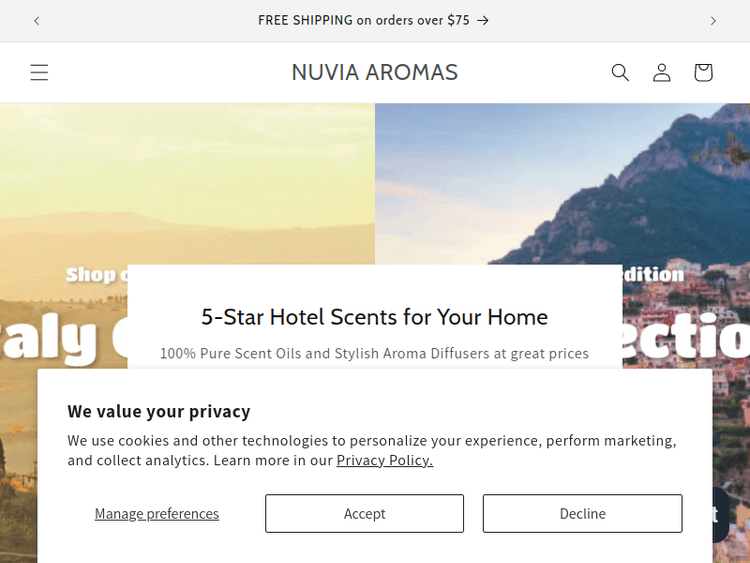
Task: Click the FREE SHIPPING announcement link
Action: tap(363, 20)
